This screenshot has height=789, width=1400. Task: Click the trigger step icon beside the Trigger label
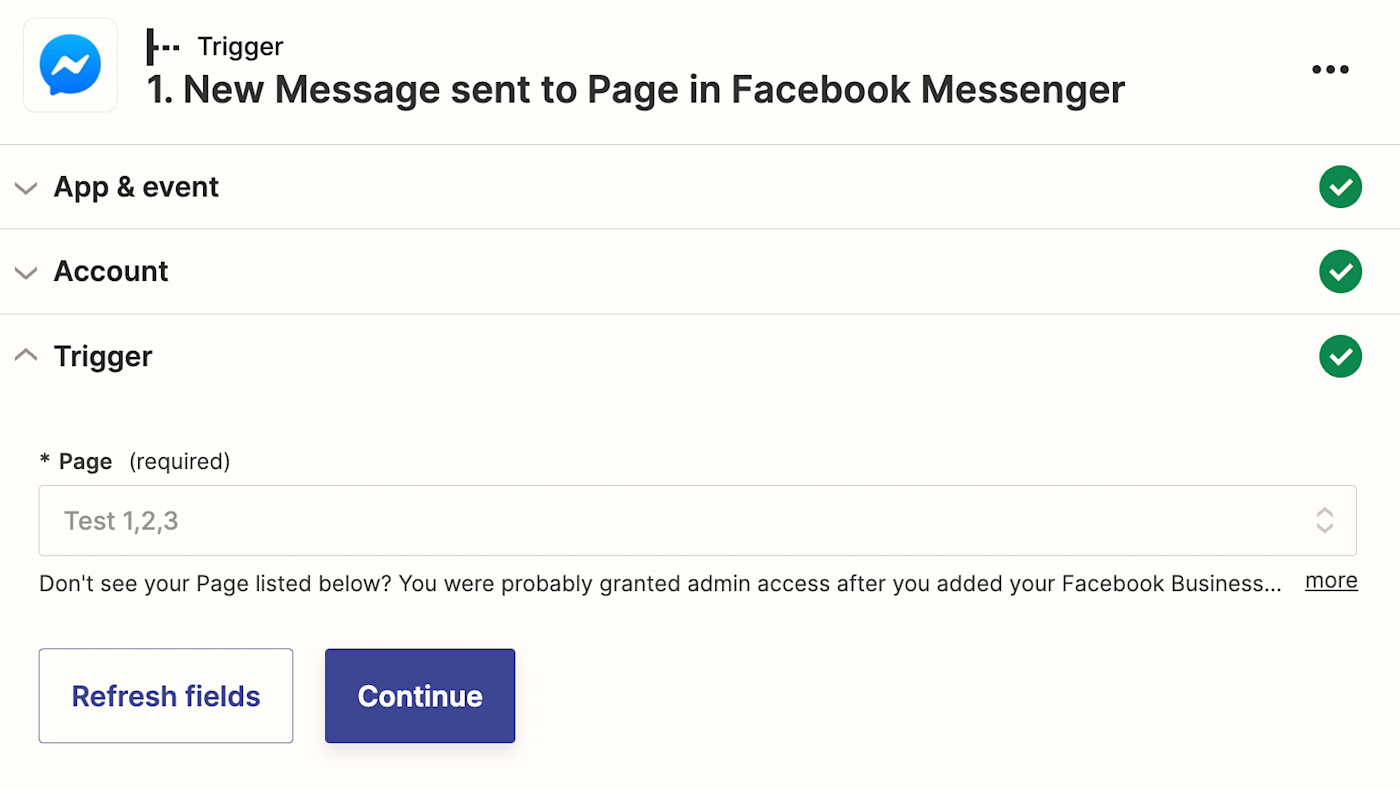[x=162, y=47]
